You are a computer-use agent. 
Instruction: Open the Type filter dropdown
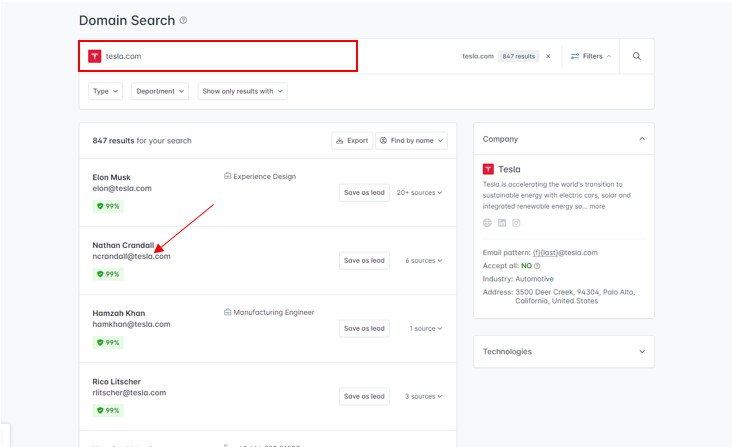coord(106,91)
